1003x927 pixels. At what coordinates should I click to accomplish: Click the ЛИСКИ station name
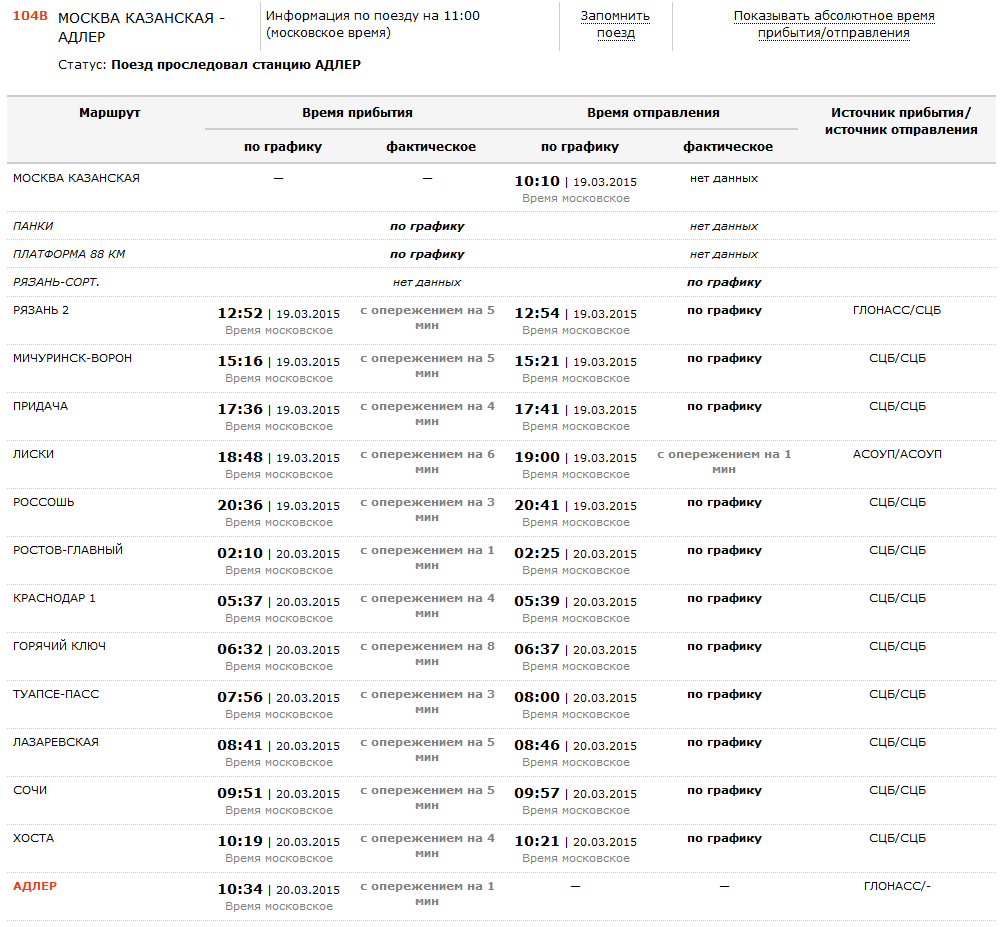point(33,454)
